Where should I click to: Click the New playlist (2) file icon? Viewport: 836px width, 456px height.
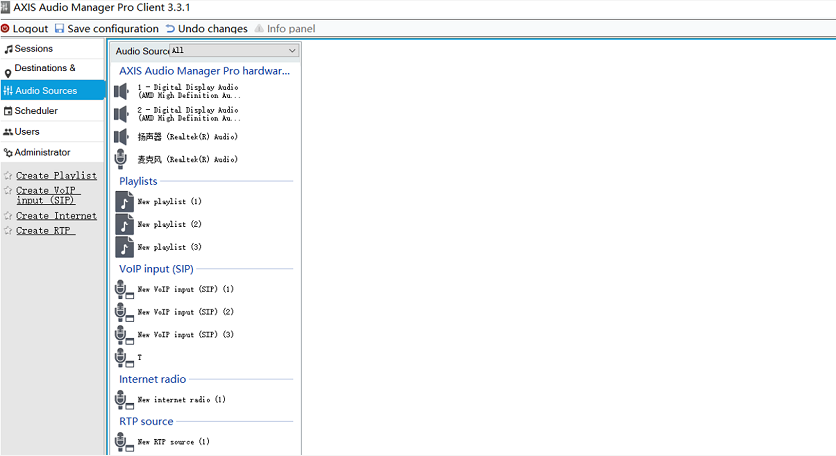[x=124, y=225]
